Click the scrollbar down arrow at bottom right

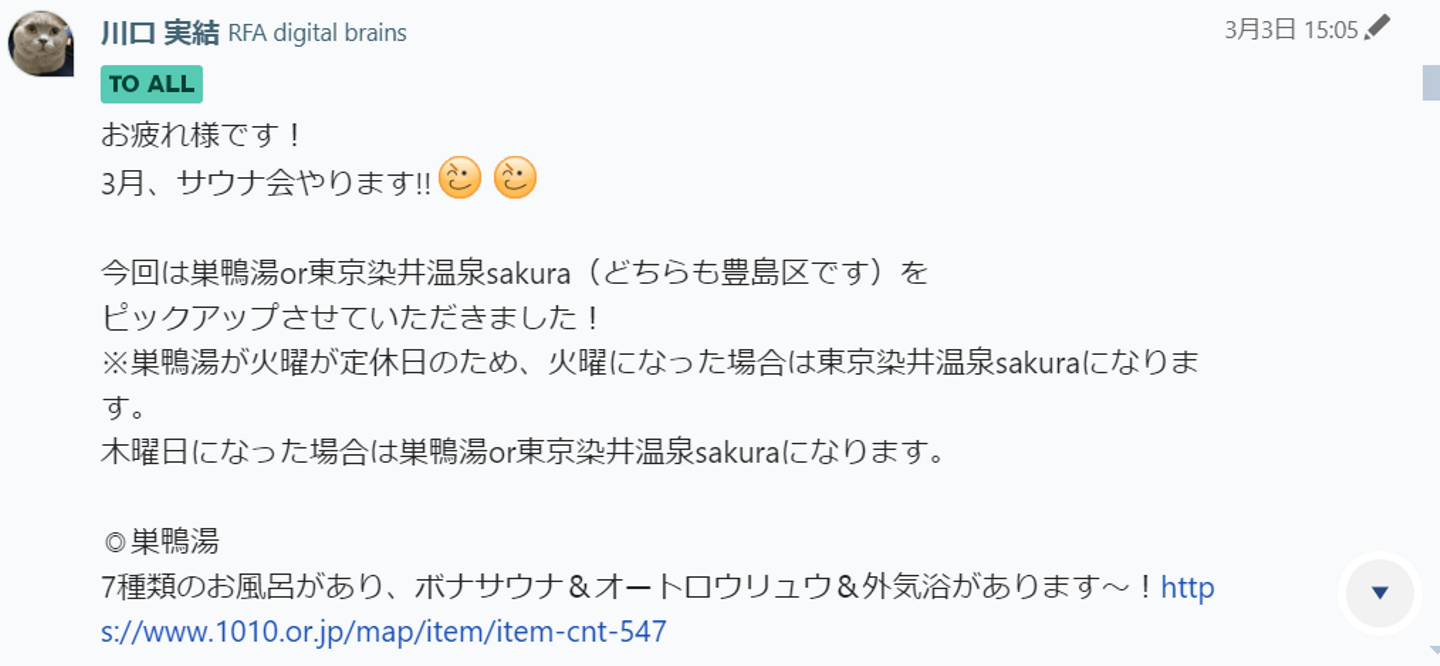pos(1431,652)
